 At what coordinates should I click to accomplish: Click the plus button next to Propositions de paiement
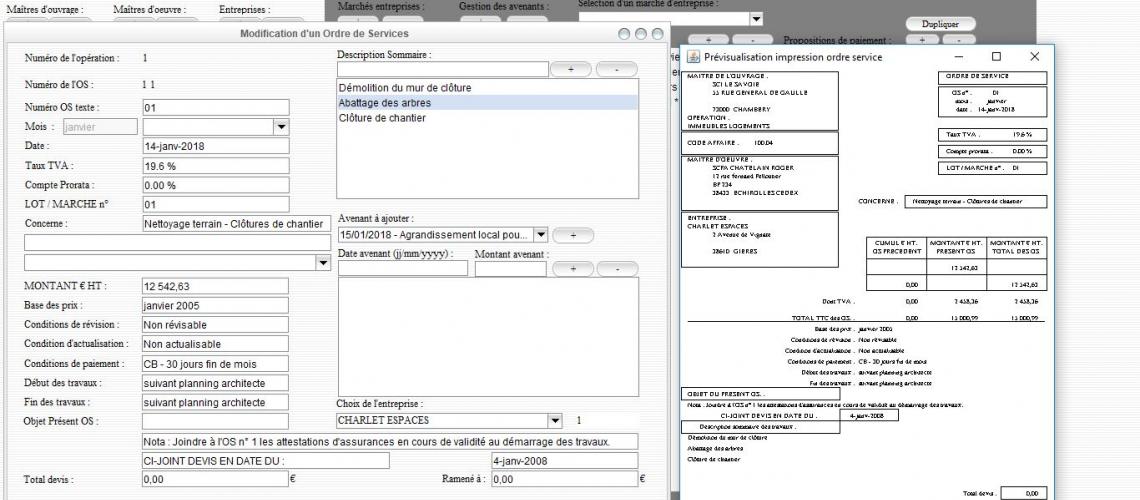[922, 41]
